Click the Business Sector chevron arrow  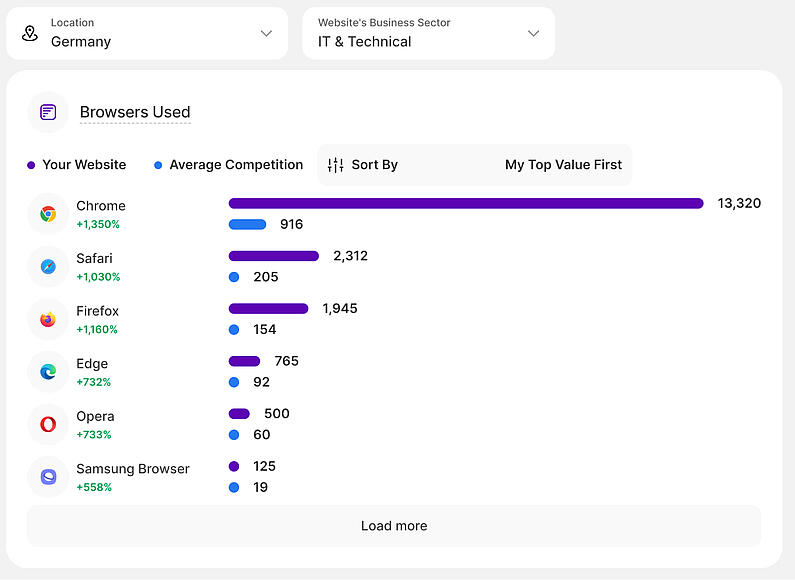(x=533, y=33)
